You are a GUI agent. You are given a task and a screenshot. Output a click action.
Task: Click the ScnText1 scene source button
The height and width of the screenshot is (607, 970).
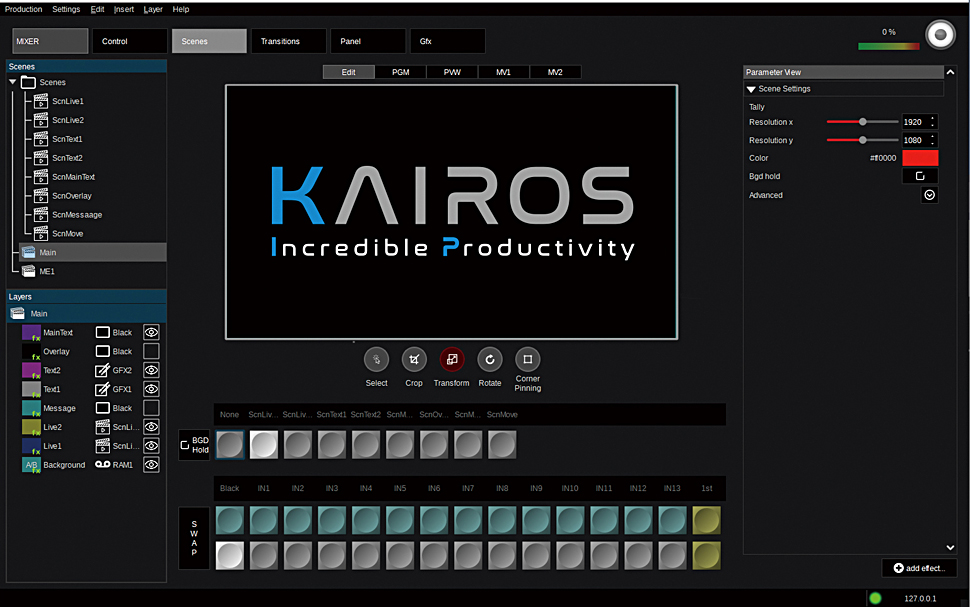point(332,445)
